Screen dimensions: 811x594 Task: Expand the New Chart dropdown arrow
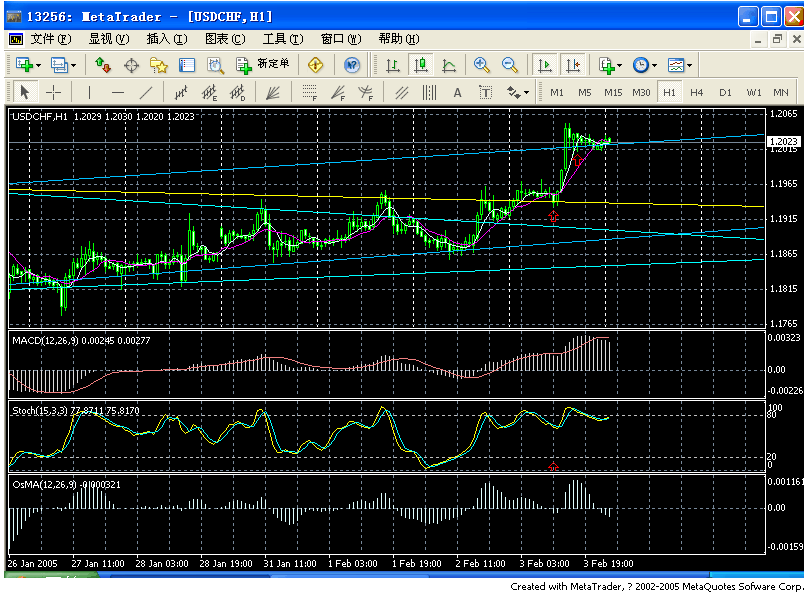(x=38, y=65)
